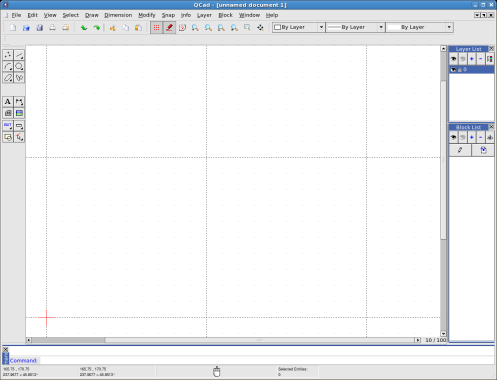497x380 pixels.
Task: Toggle draft mode red pencil button
Action: pos(169,28)
